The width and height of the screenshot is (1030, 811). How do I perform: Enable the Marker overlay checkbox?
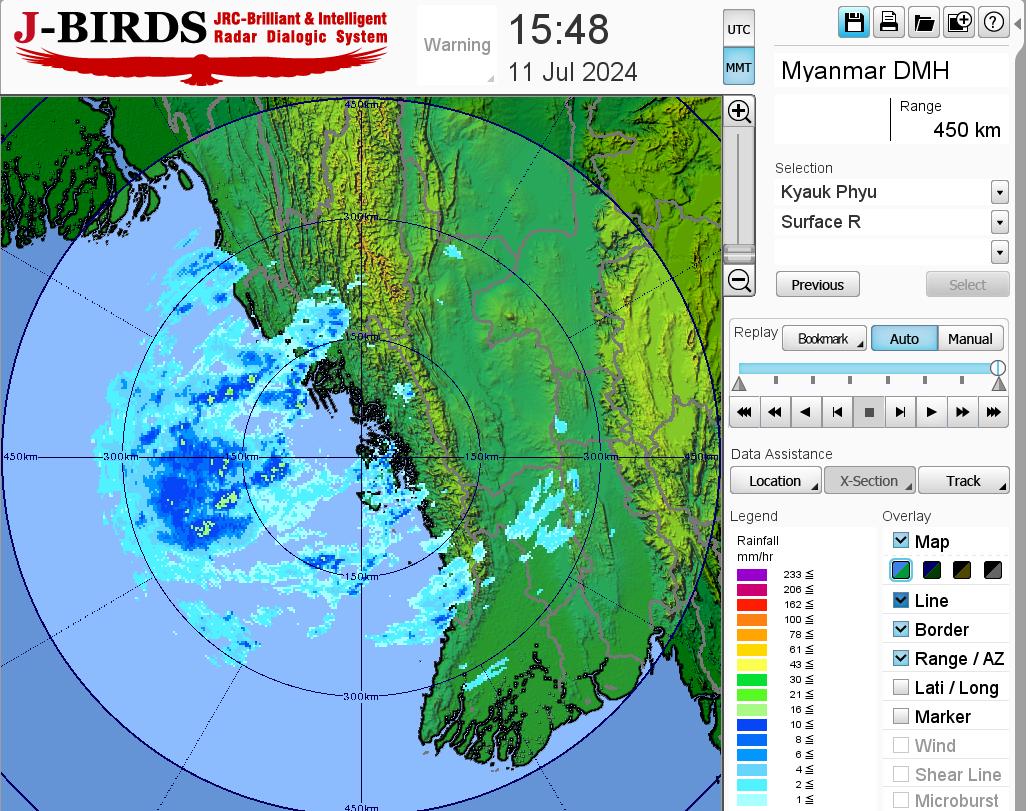(x=901, y=716)
